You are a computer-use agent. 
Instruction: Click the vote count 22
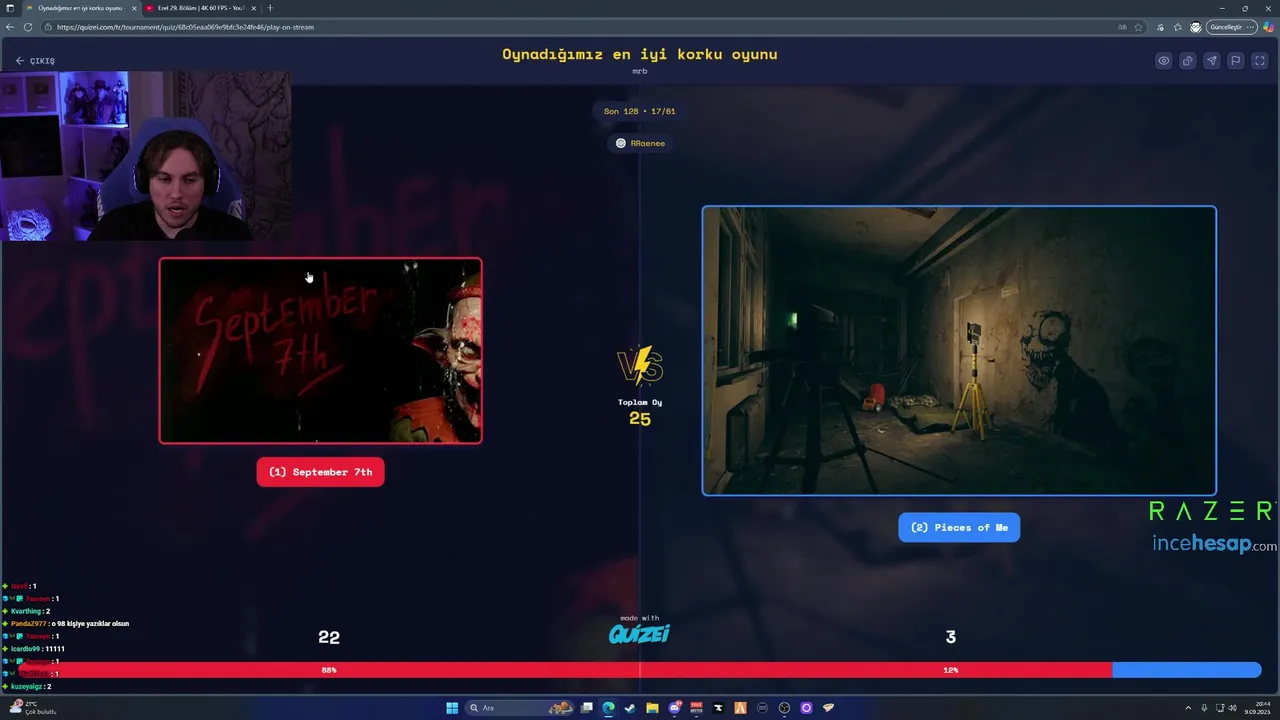(x=329, y=637)
